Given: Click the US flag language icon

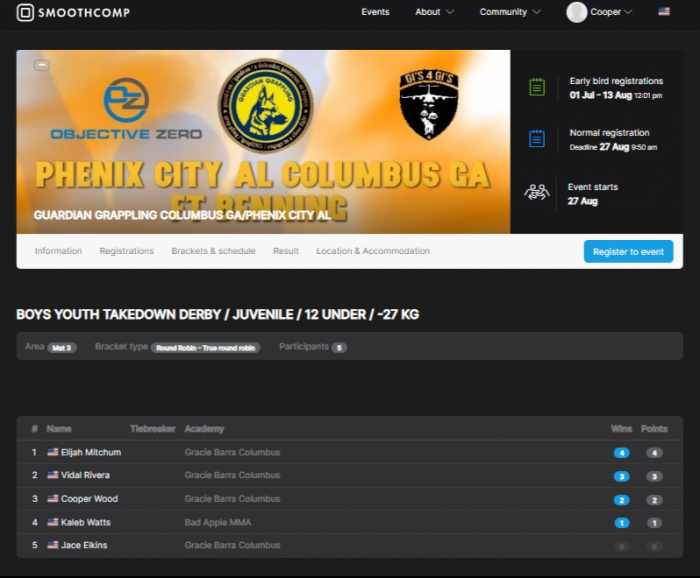Looking at the screenshot, I should coord(664,12).
